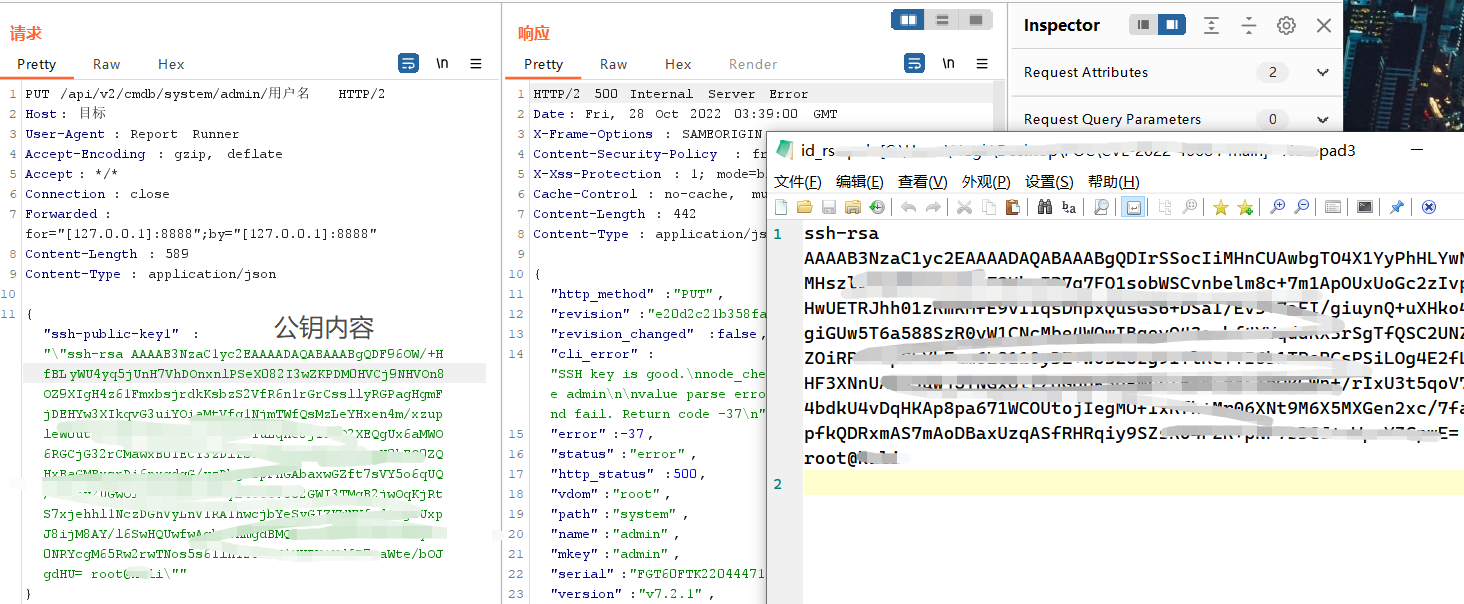Zoom in with magnifier plus icon
Image resolution: width=1464 pixels, height=604 pixels.
point(1277,207)
